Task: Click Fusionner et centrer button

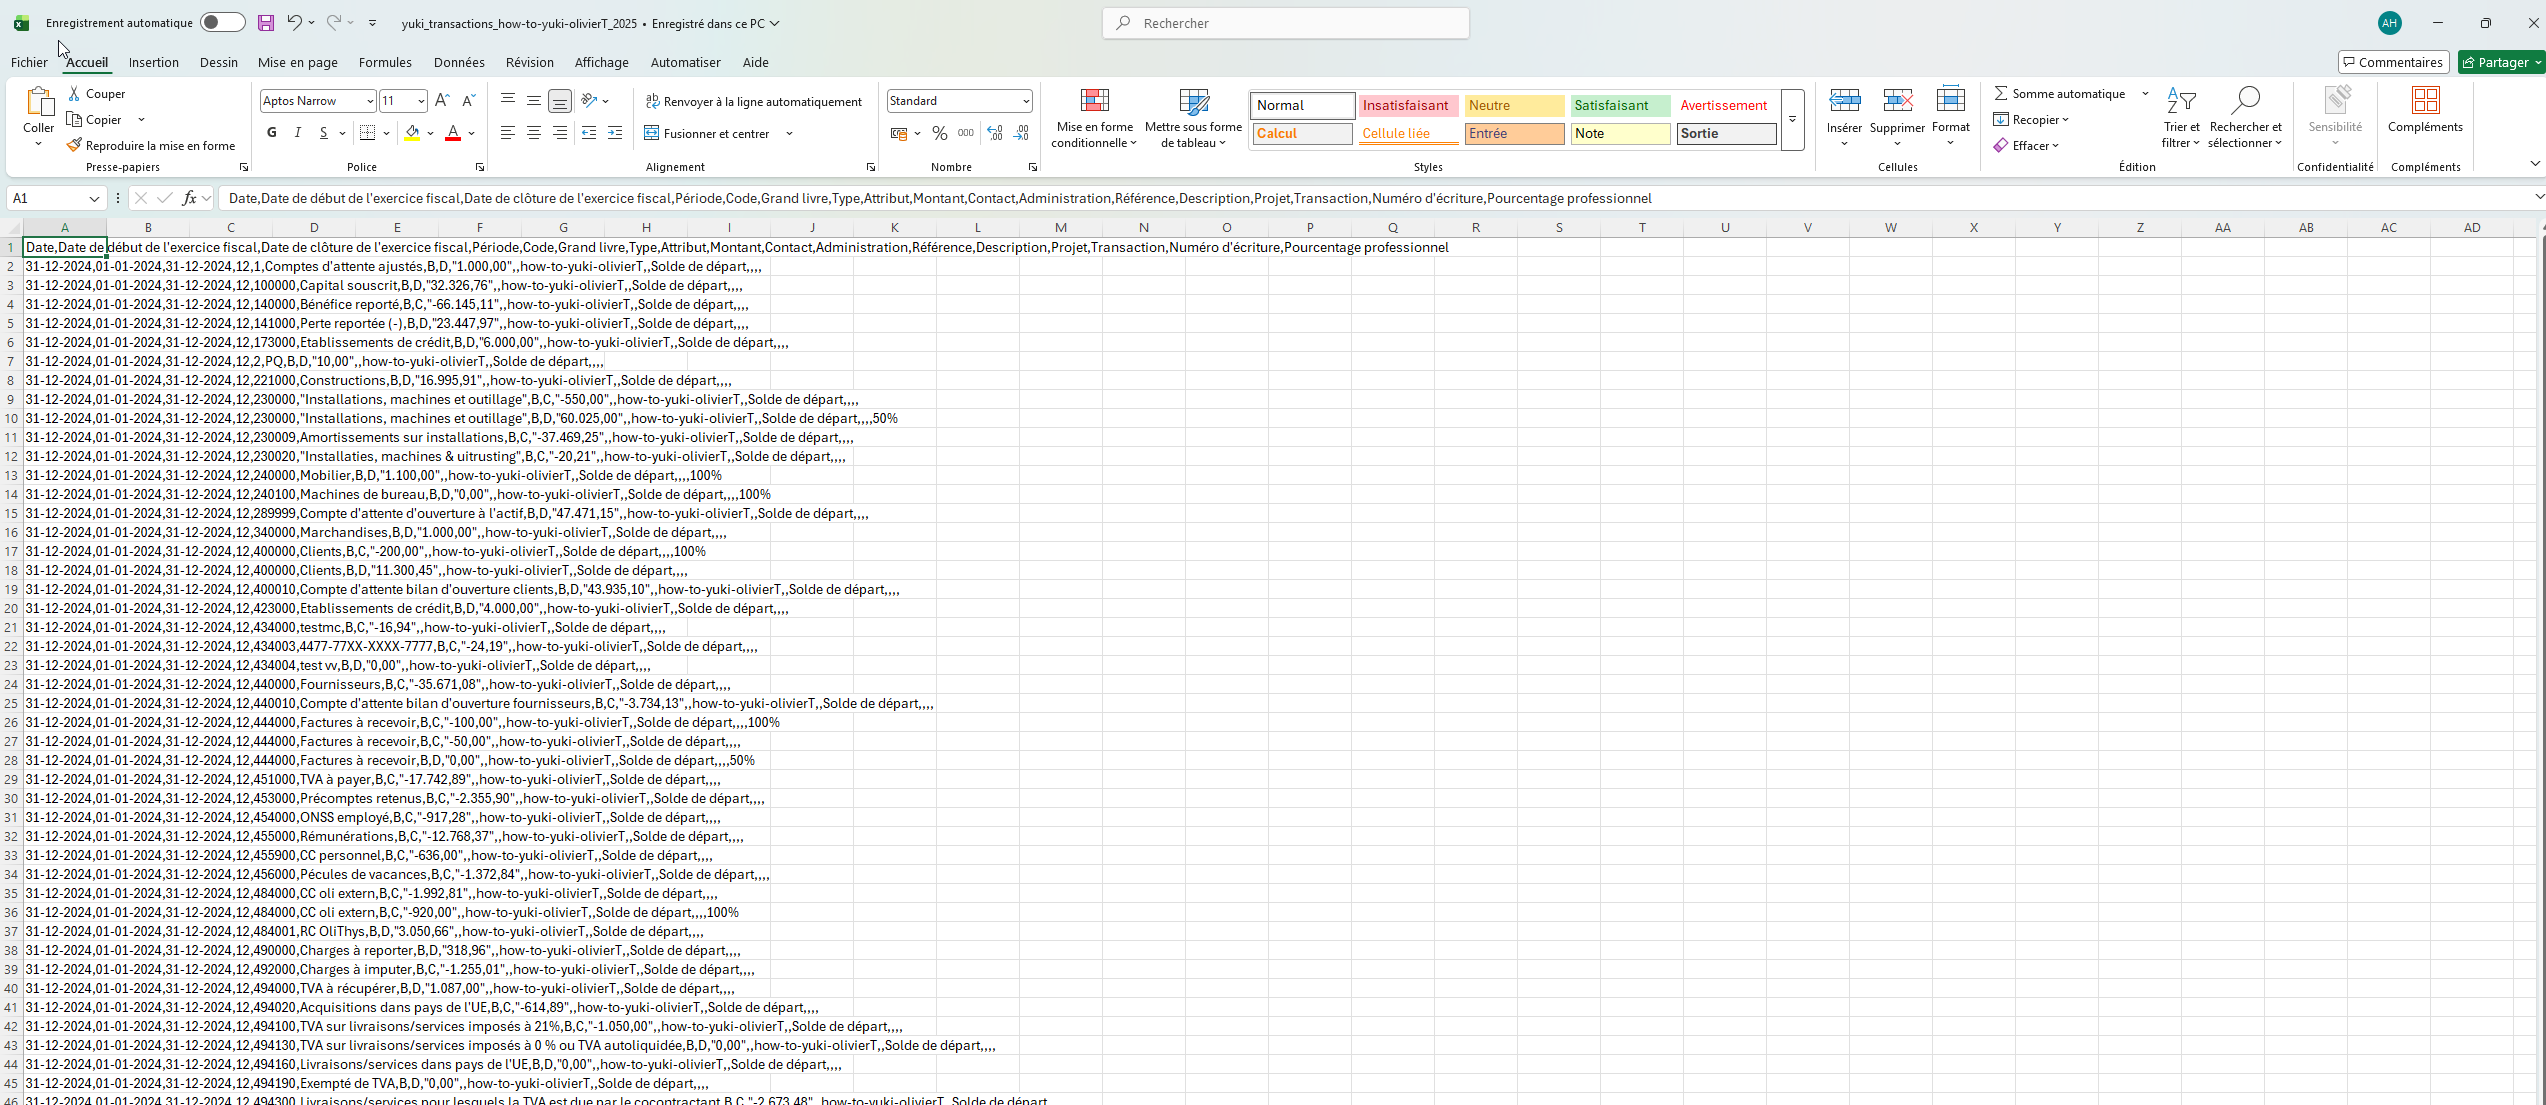Action: pyautogui.click(x=708, y=133)
